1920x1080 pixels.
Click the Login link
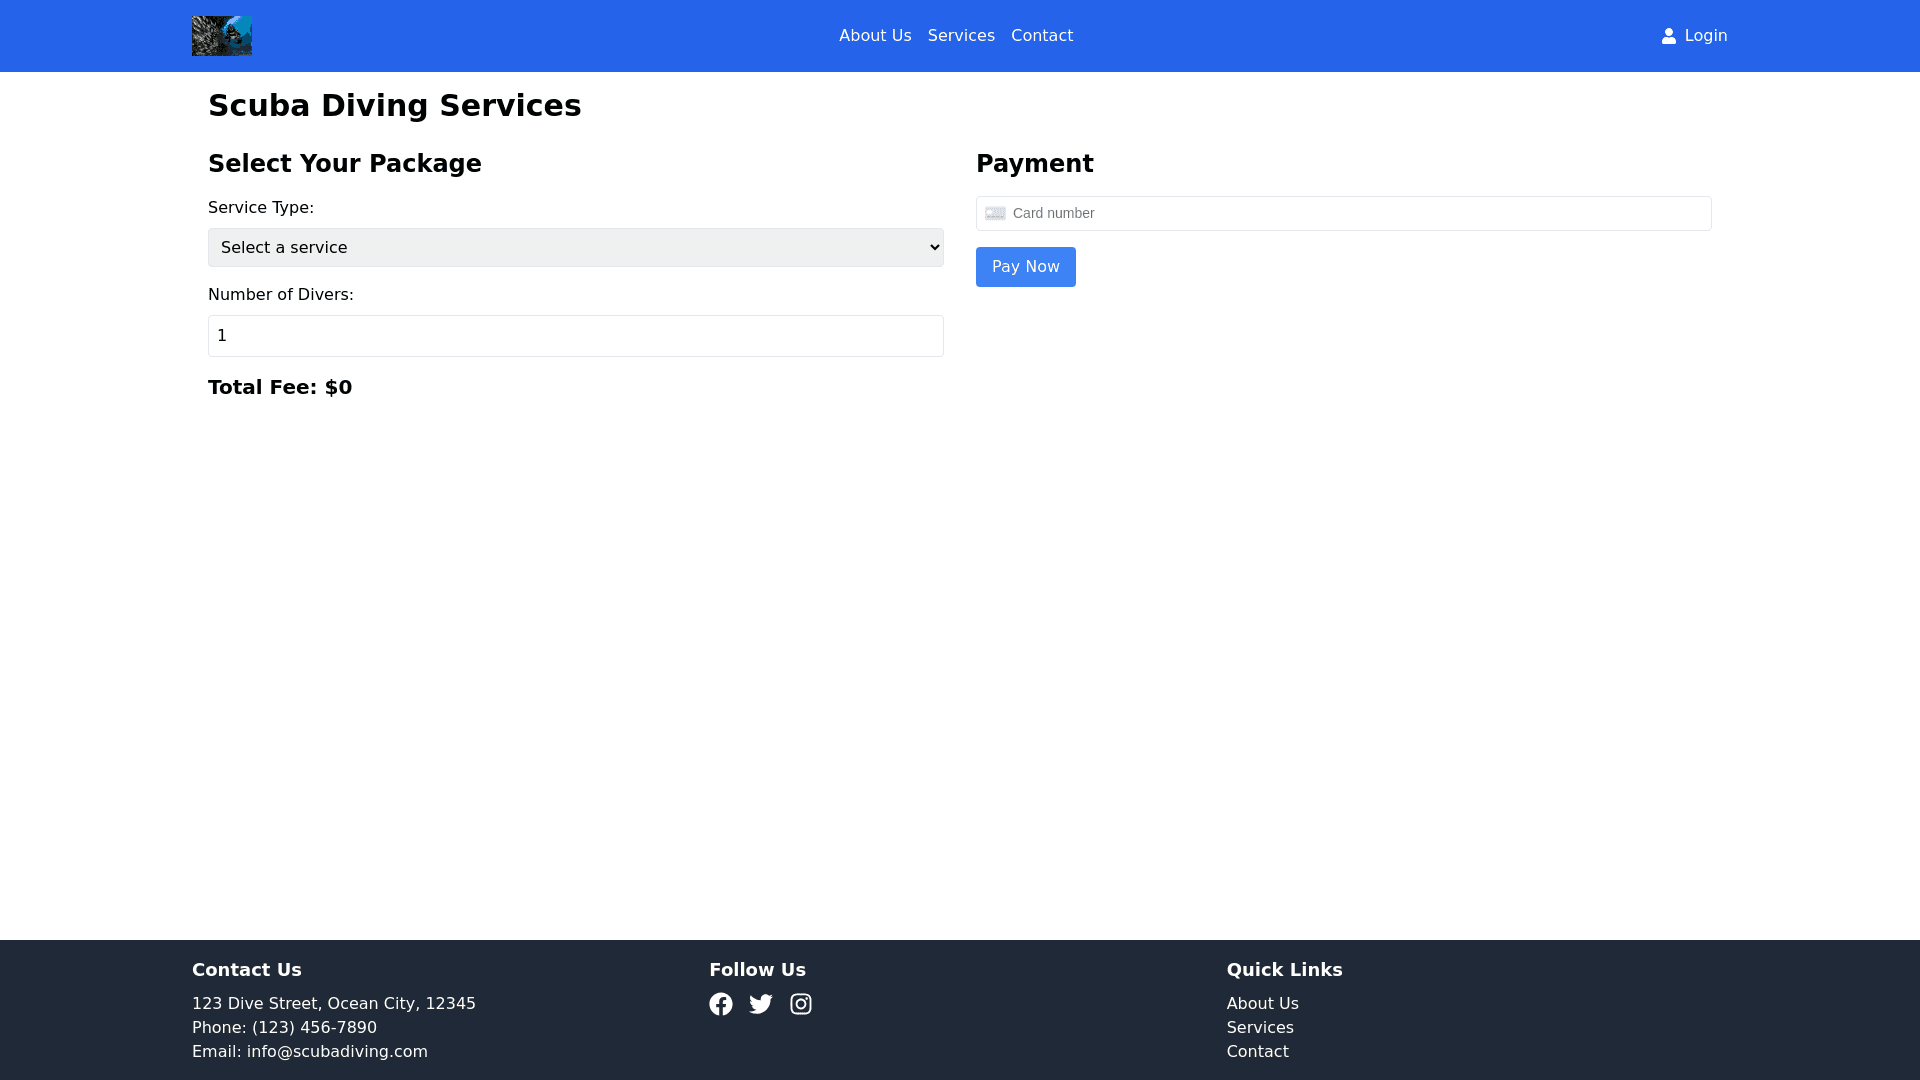coord(1705,36)
